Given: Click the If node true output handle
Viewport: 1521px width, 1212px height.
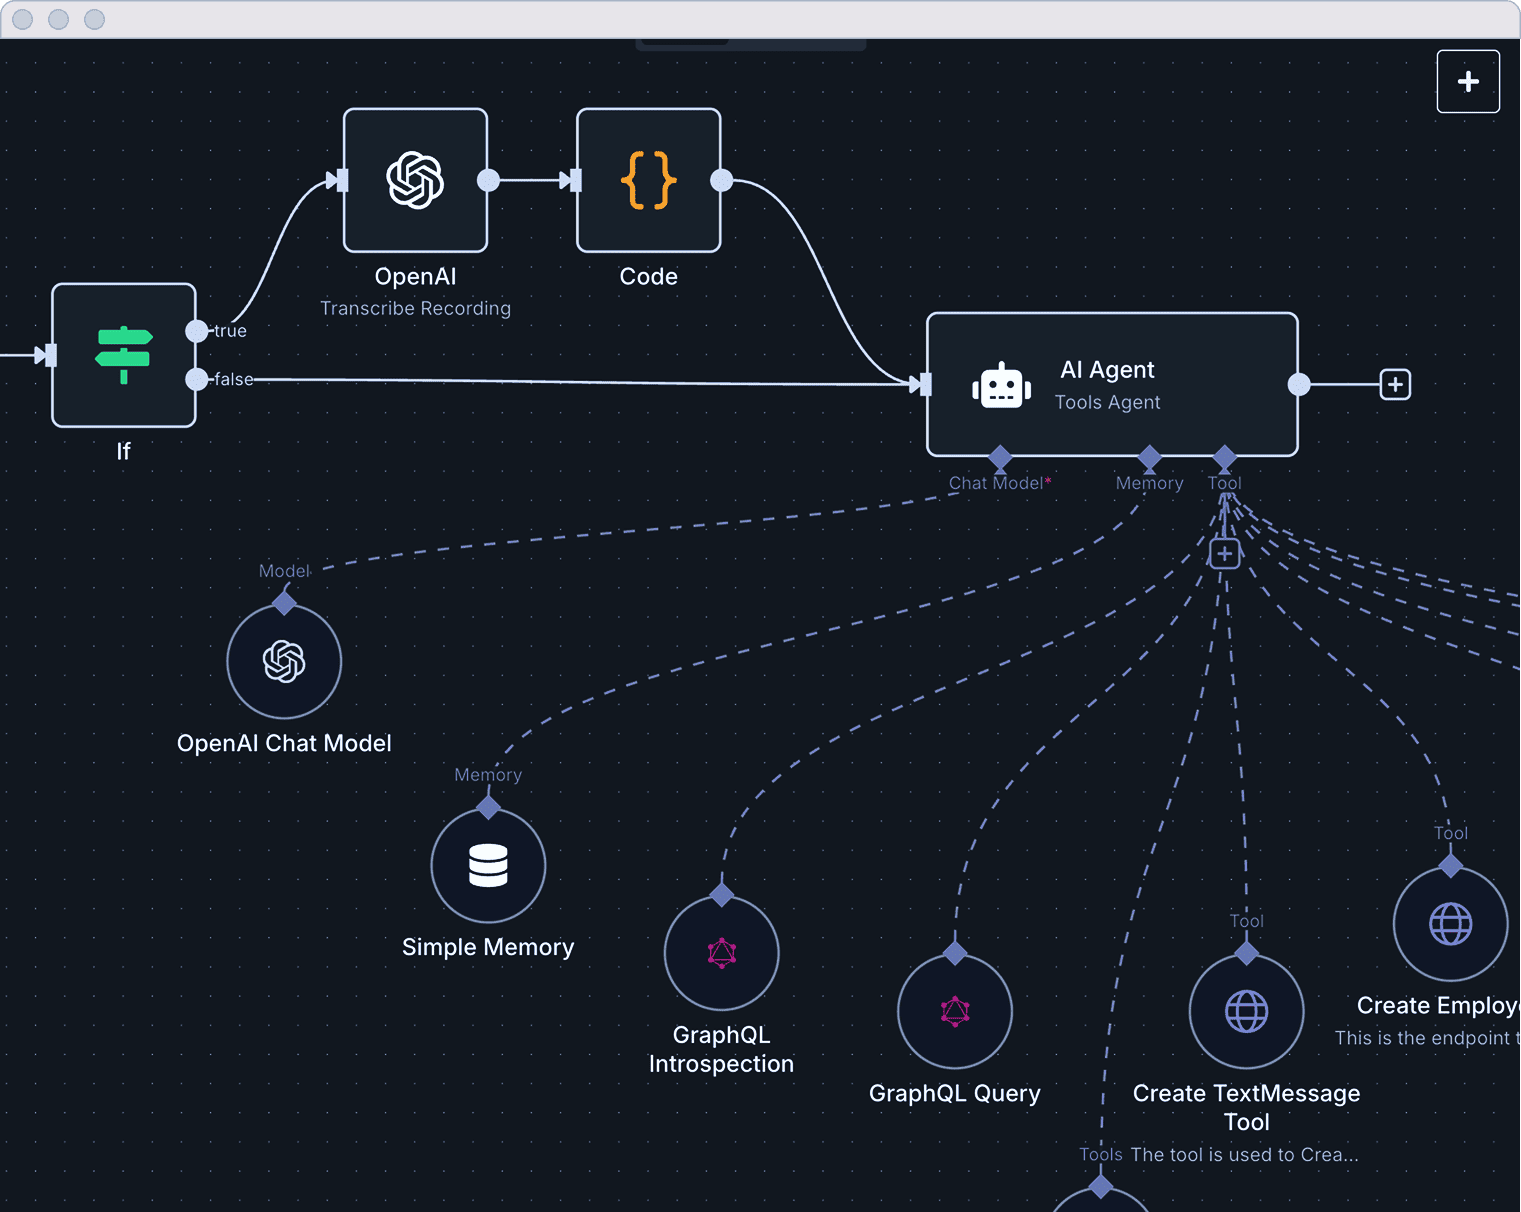Looking at the screenshot, I should point(197,331).
